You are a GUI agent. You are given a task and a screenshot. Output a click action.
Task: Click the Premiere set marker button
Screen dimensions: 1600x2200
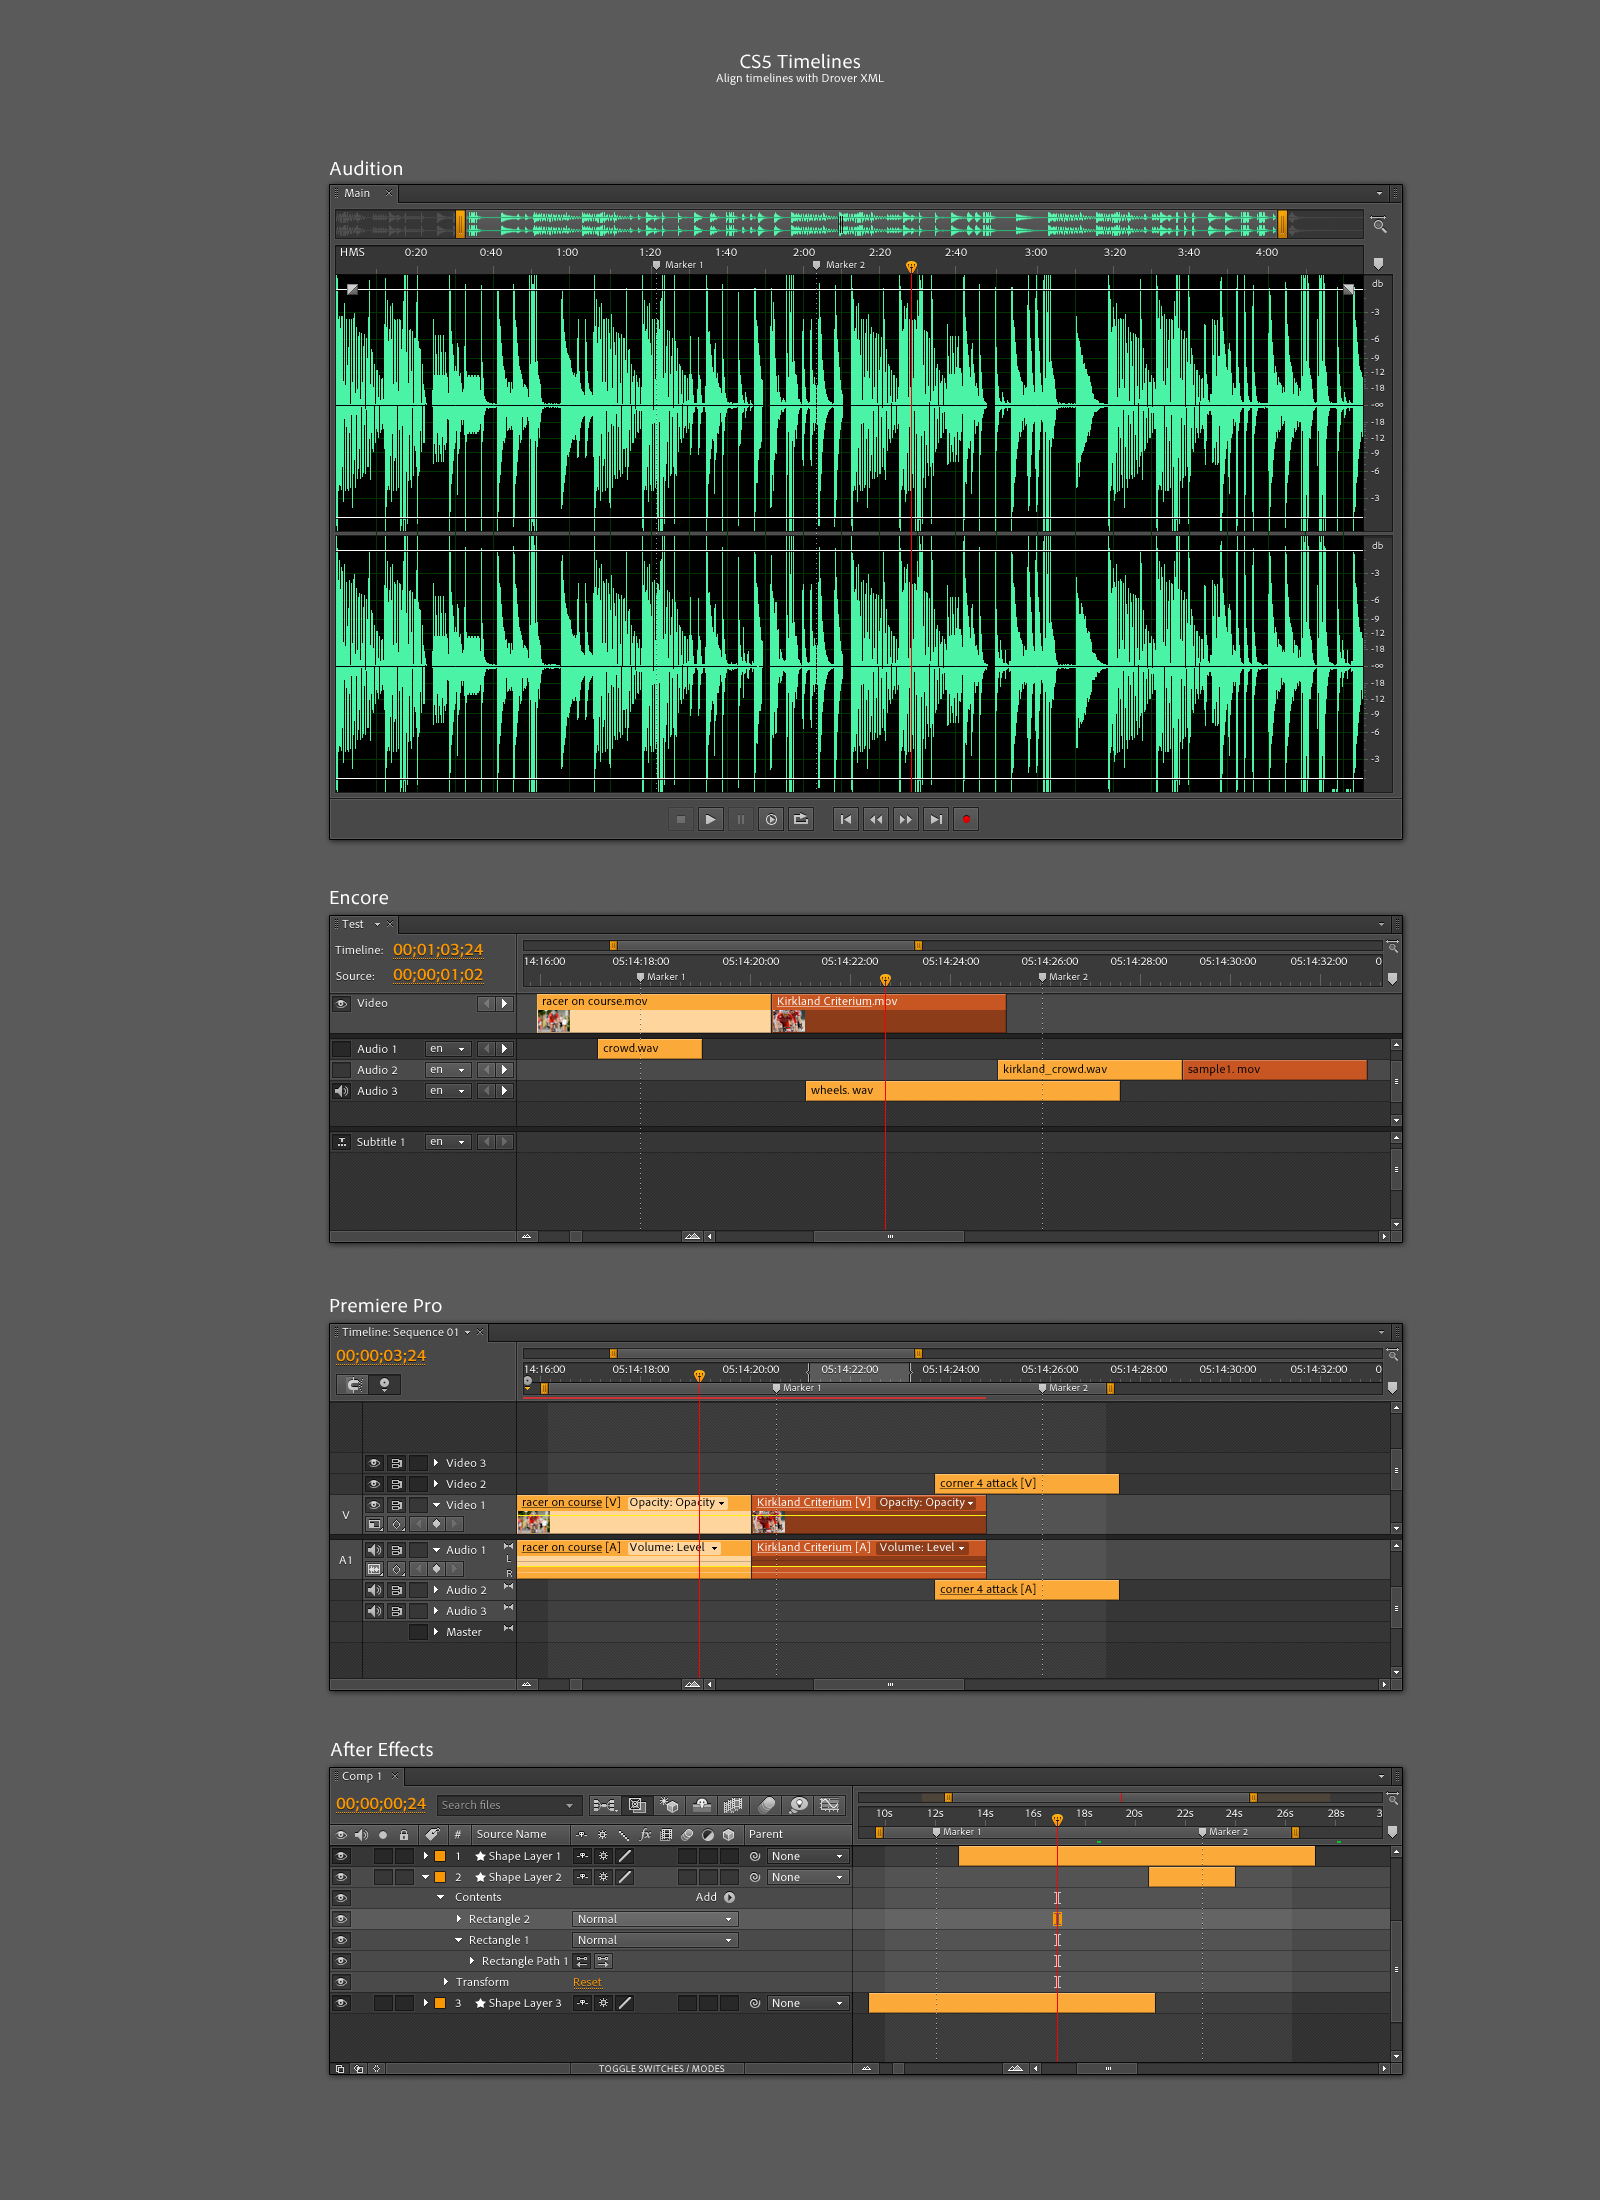point(384,1385)
